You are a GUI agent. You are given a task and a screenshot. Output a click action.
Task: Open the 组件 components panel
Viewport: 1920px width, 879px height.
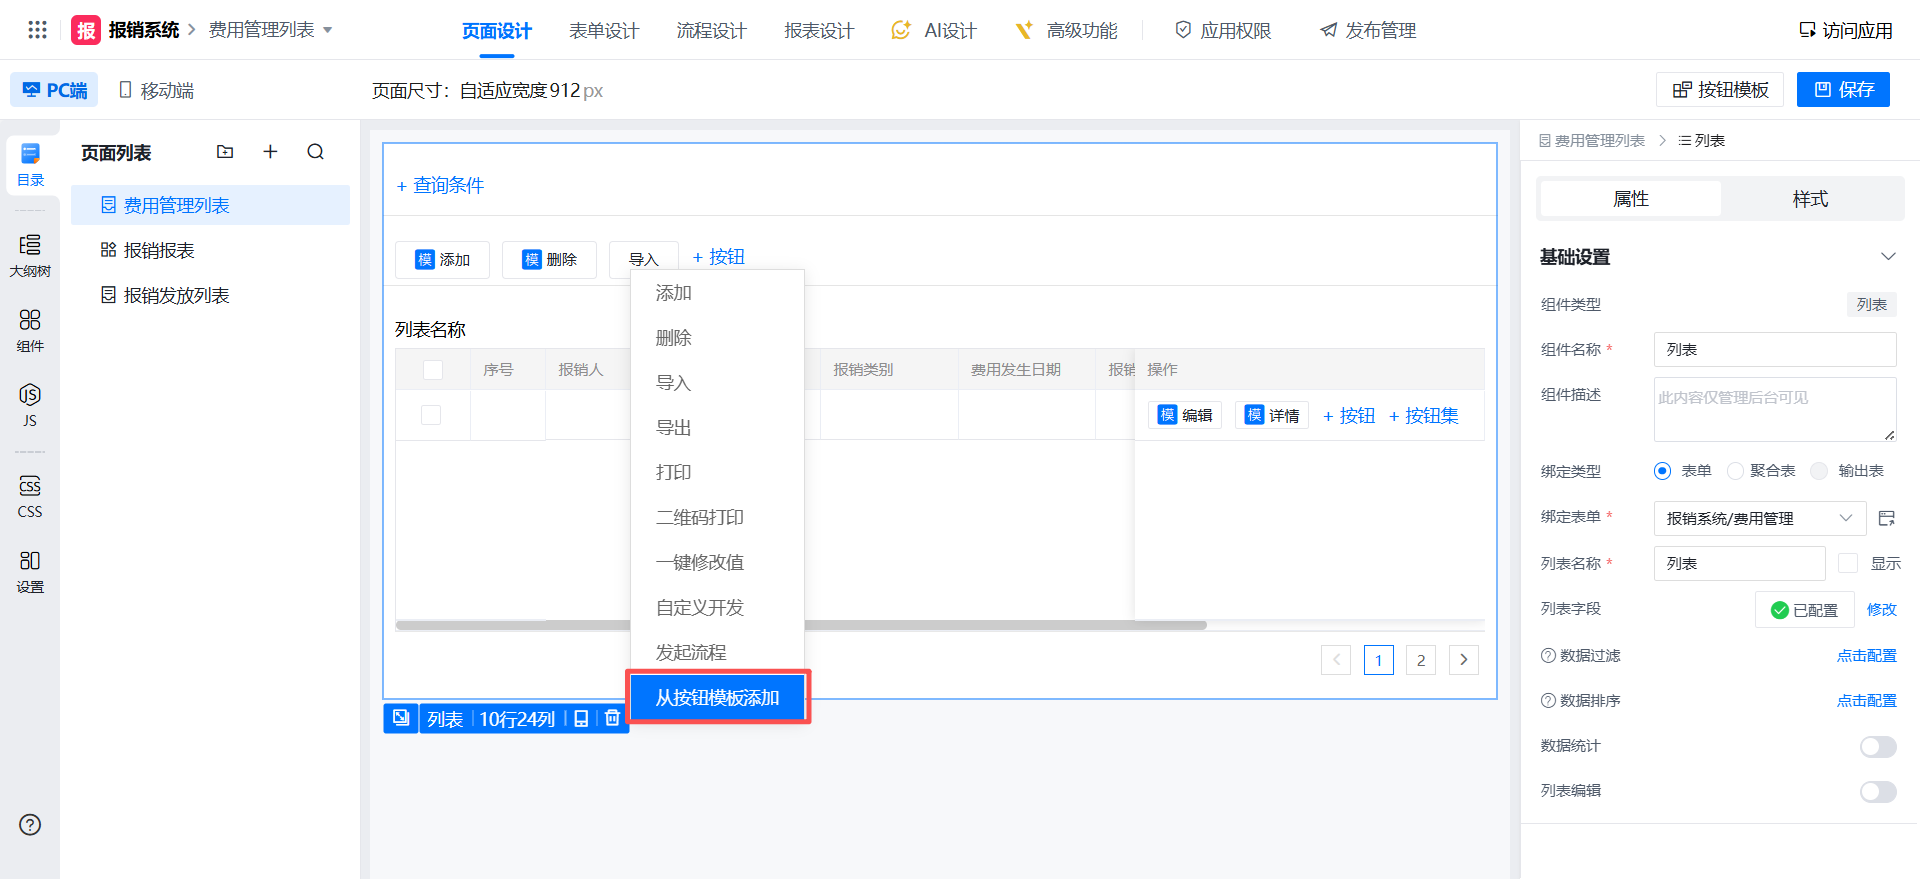click(30, 330)
